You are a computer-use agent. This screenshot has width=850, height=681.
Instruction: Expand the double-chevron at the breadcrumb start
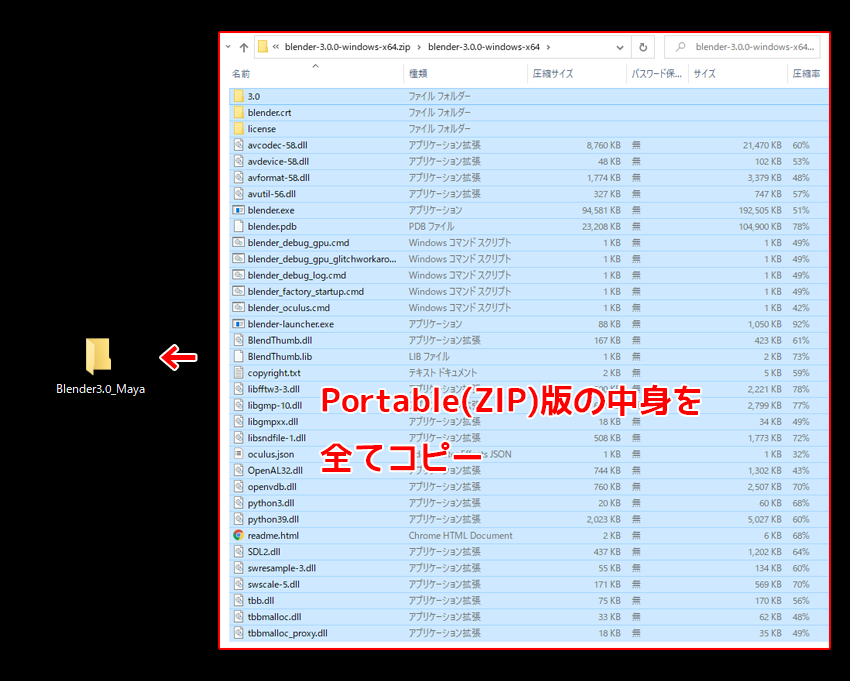pos(276,46)
